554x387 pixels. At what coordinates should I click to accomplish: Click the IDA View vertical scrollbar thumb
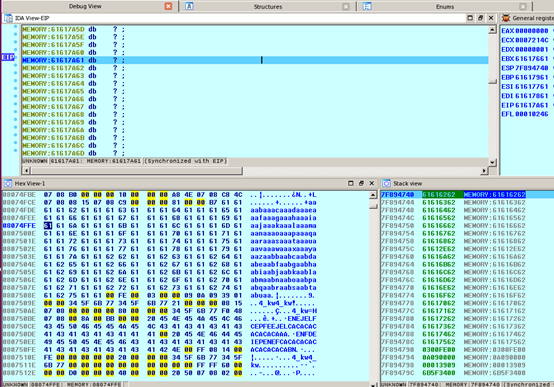coord(493,82)
